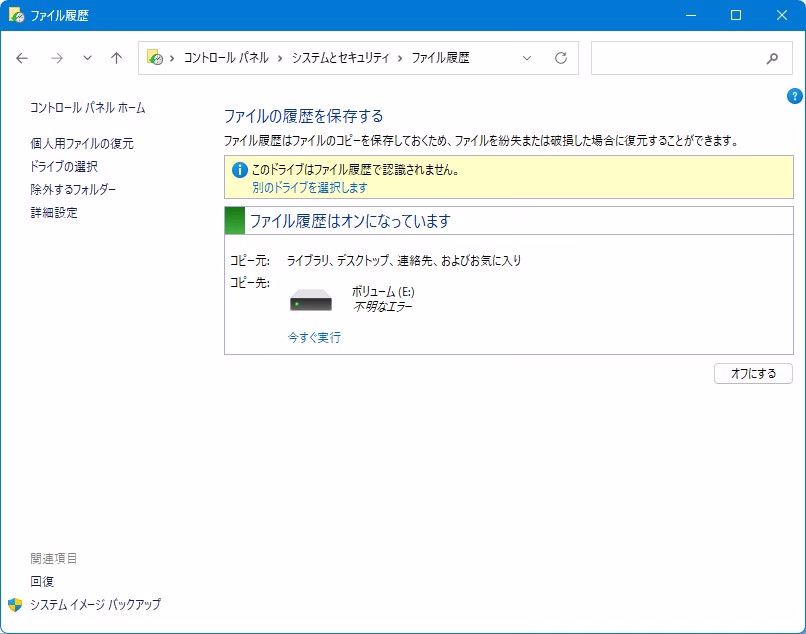Click the refresh button in address bar
Viewport: 806px width, 634px height.
pos(561,58)
